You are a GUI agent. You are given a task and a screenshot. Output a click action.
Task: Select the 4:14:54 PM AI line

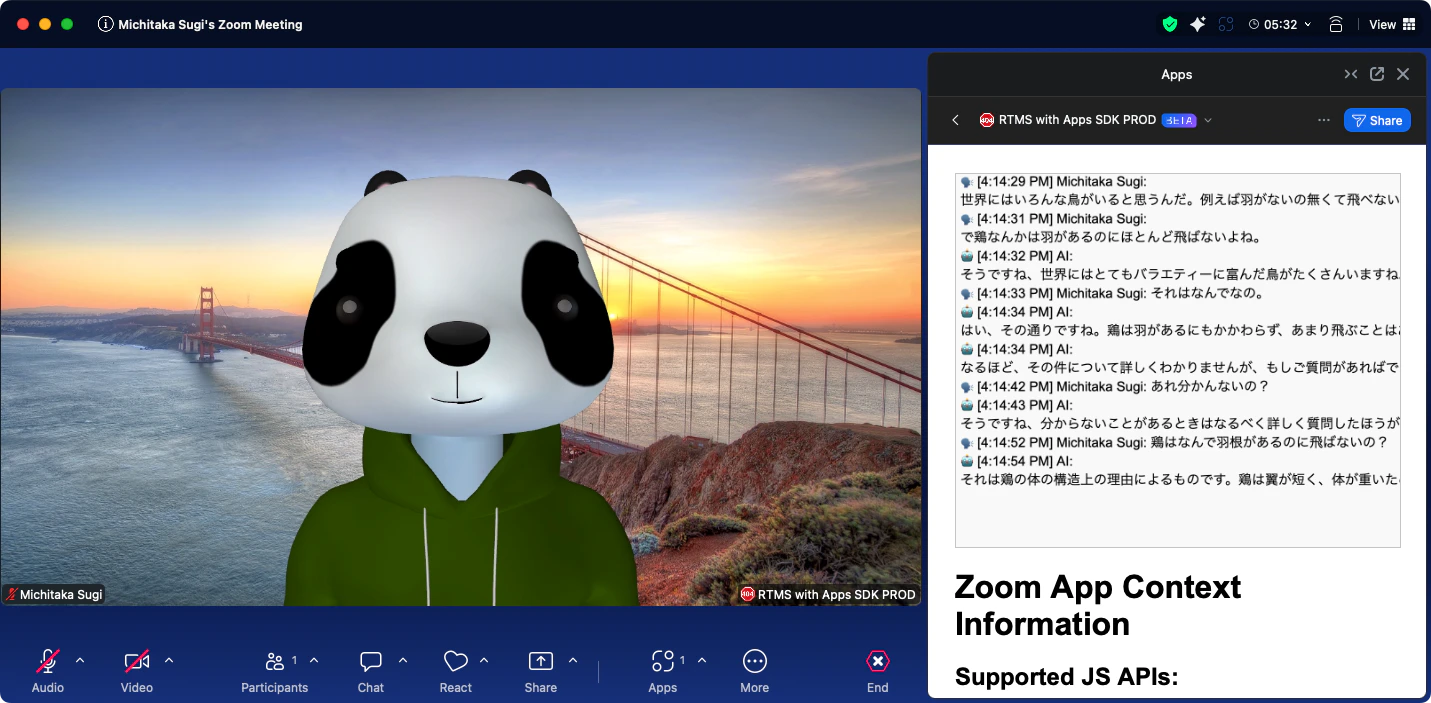click(1016, 461)
